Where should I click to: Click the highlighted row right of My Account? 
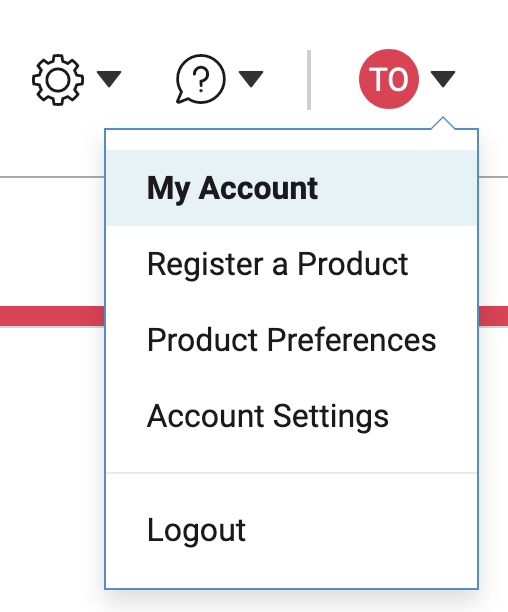[398, 188]
